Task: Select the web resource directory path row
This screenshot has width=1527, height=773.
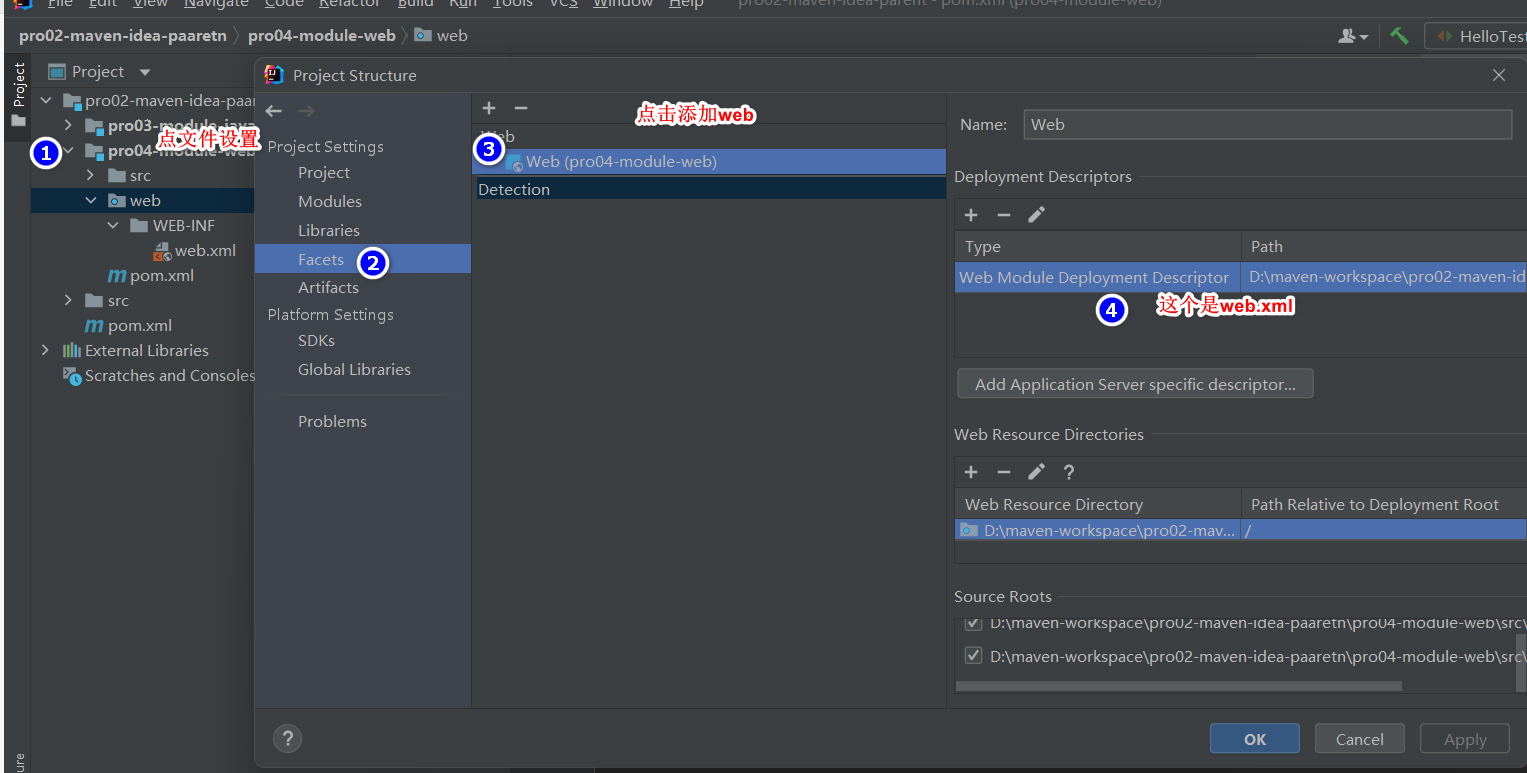Action: click(x=1241, y=530)
